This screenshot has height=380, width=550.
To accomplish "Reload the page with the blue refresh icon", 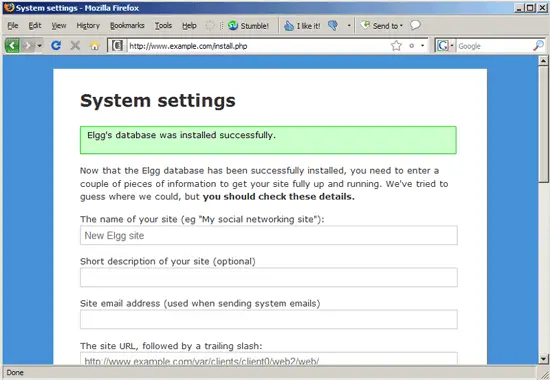I will (56, 46).
